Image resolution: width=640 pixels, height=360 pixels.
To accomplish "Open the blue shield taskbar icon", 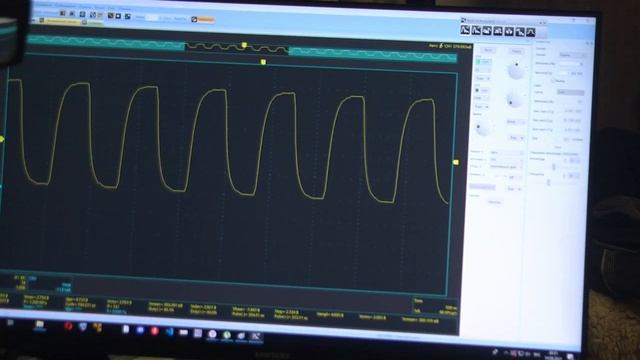I will [x=83, y=327].
